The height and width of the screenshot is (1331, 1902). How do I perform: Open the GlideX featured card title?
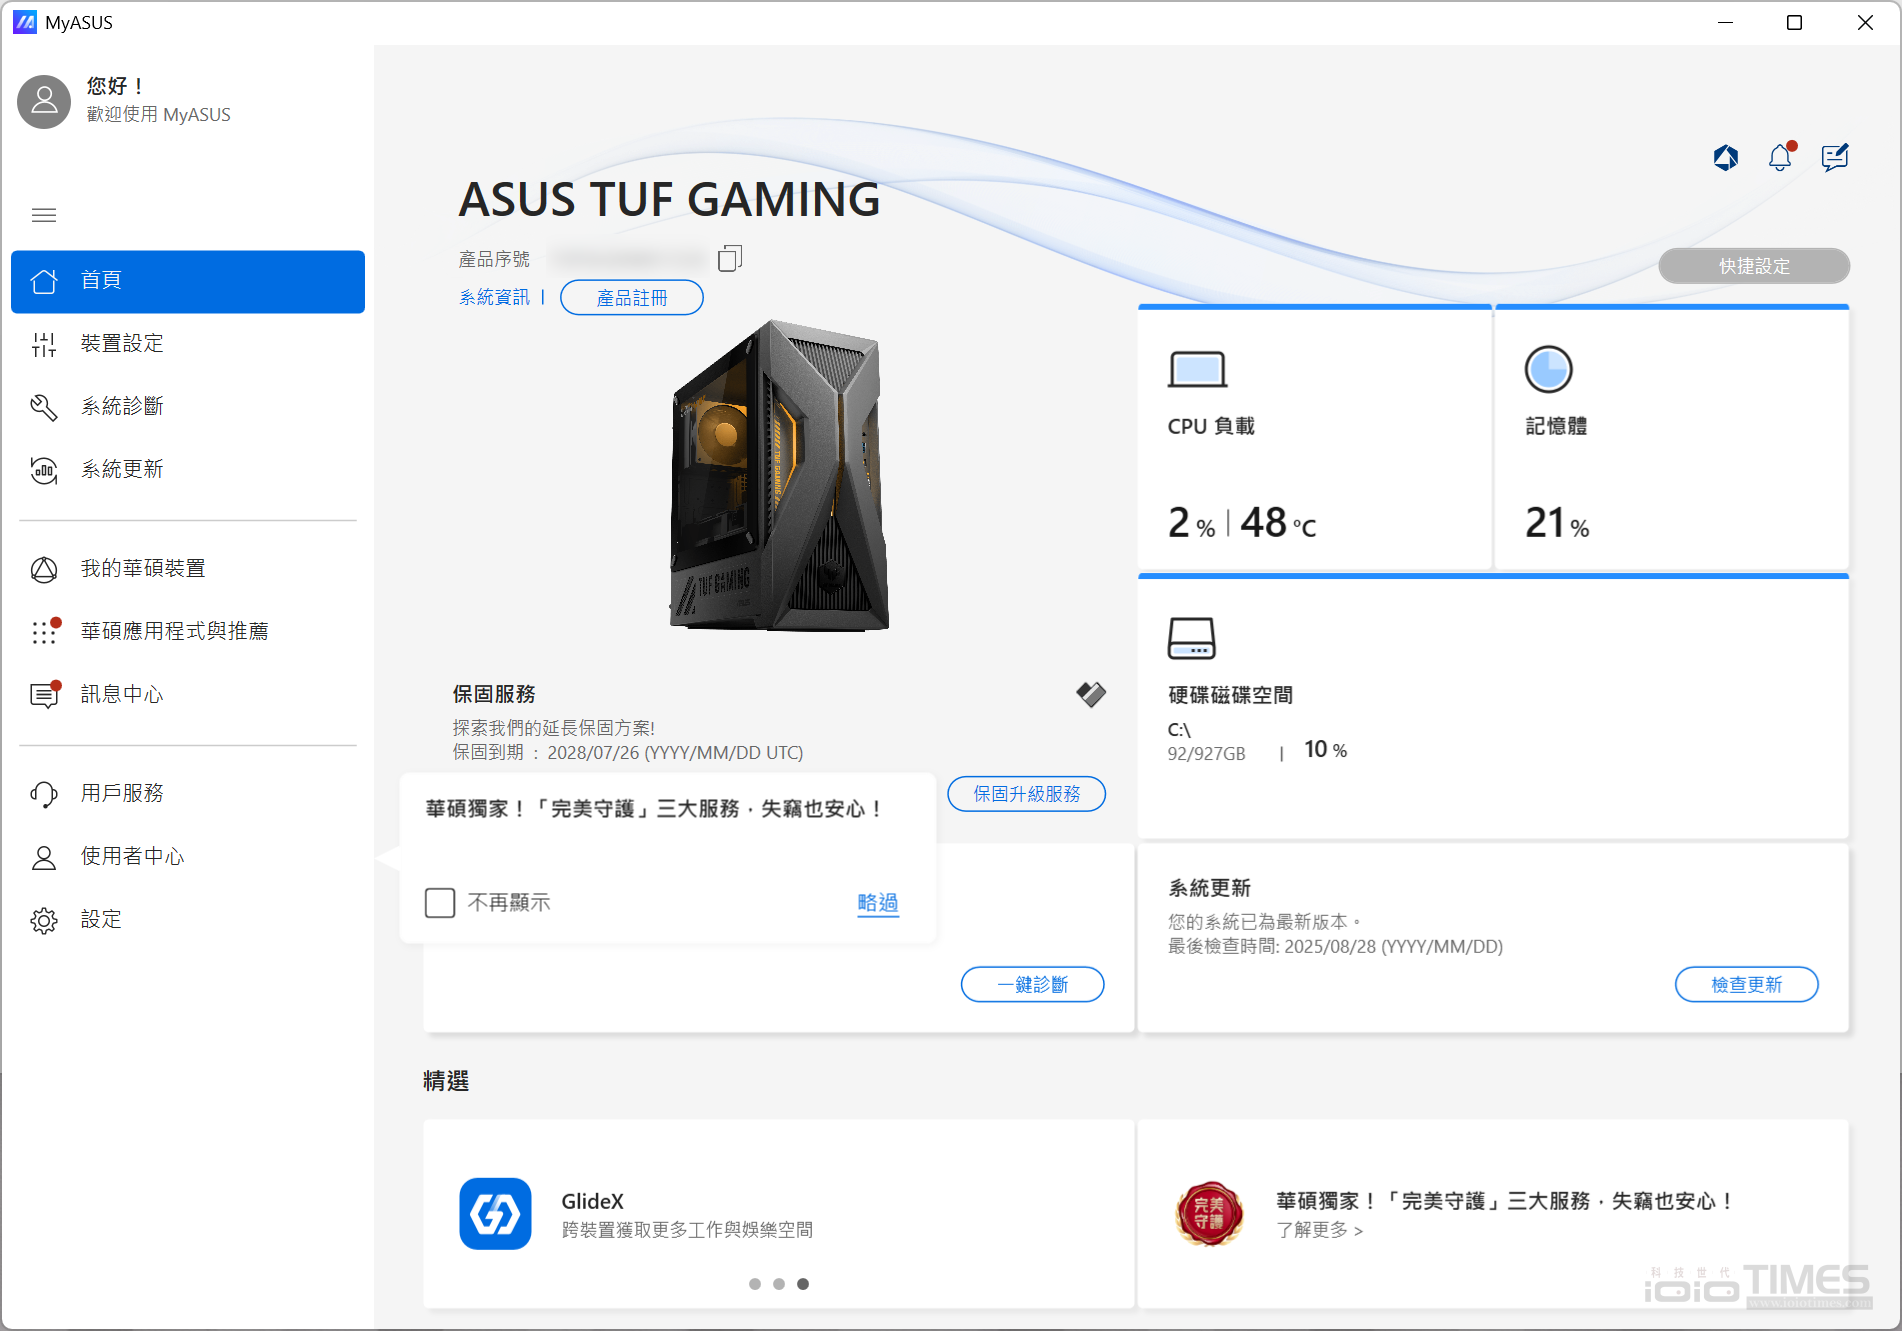tap(592, 1201)
